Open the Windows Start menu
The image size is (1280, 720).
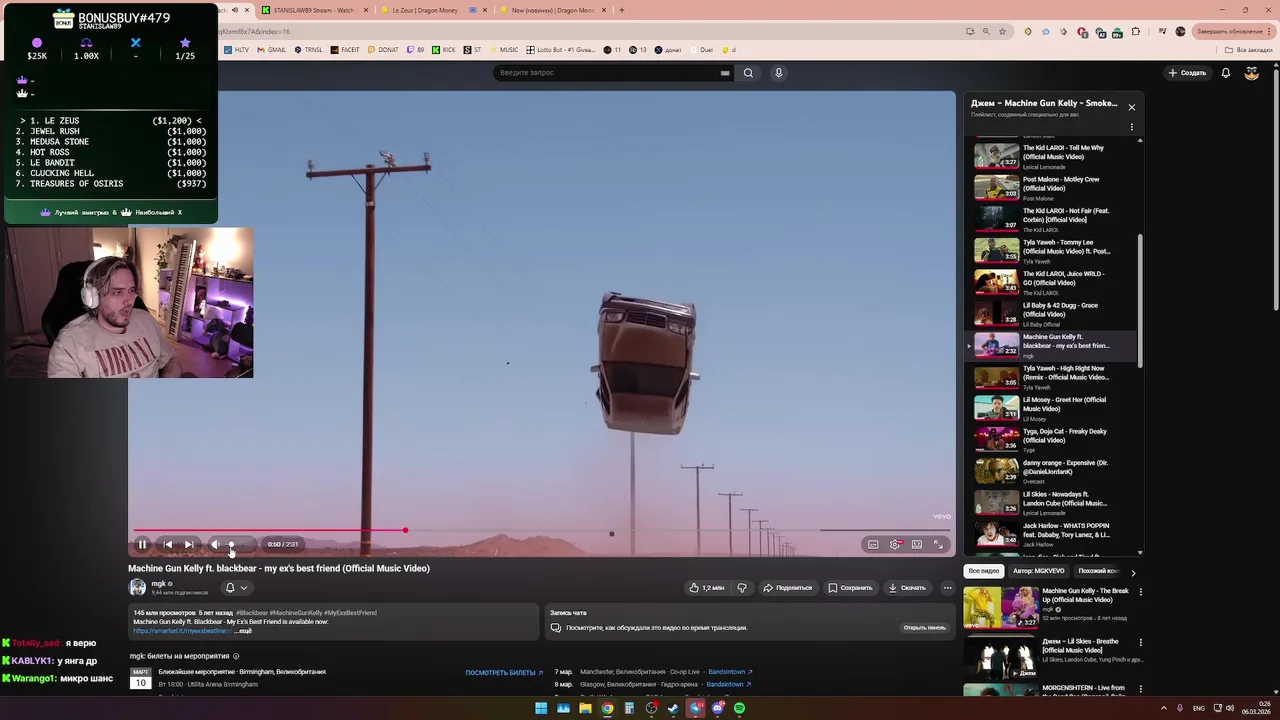541,708
